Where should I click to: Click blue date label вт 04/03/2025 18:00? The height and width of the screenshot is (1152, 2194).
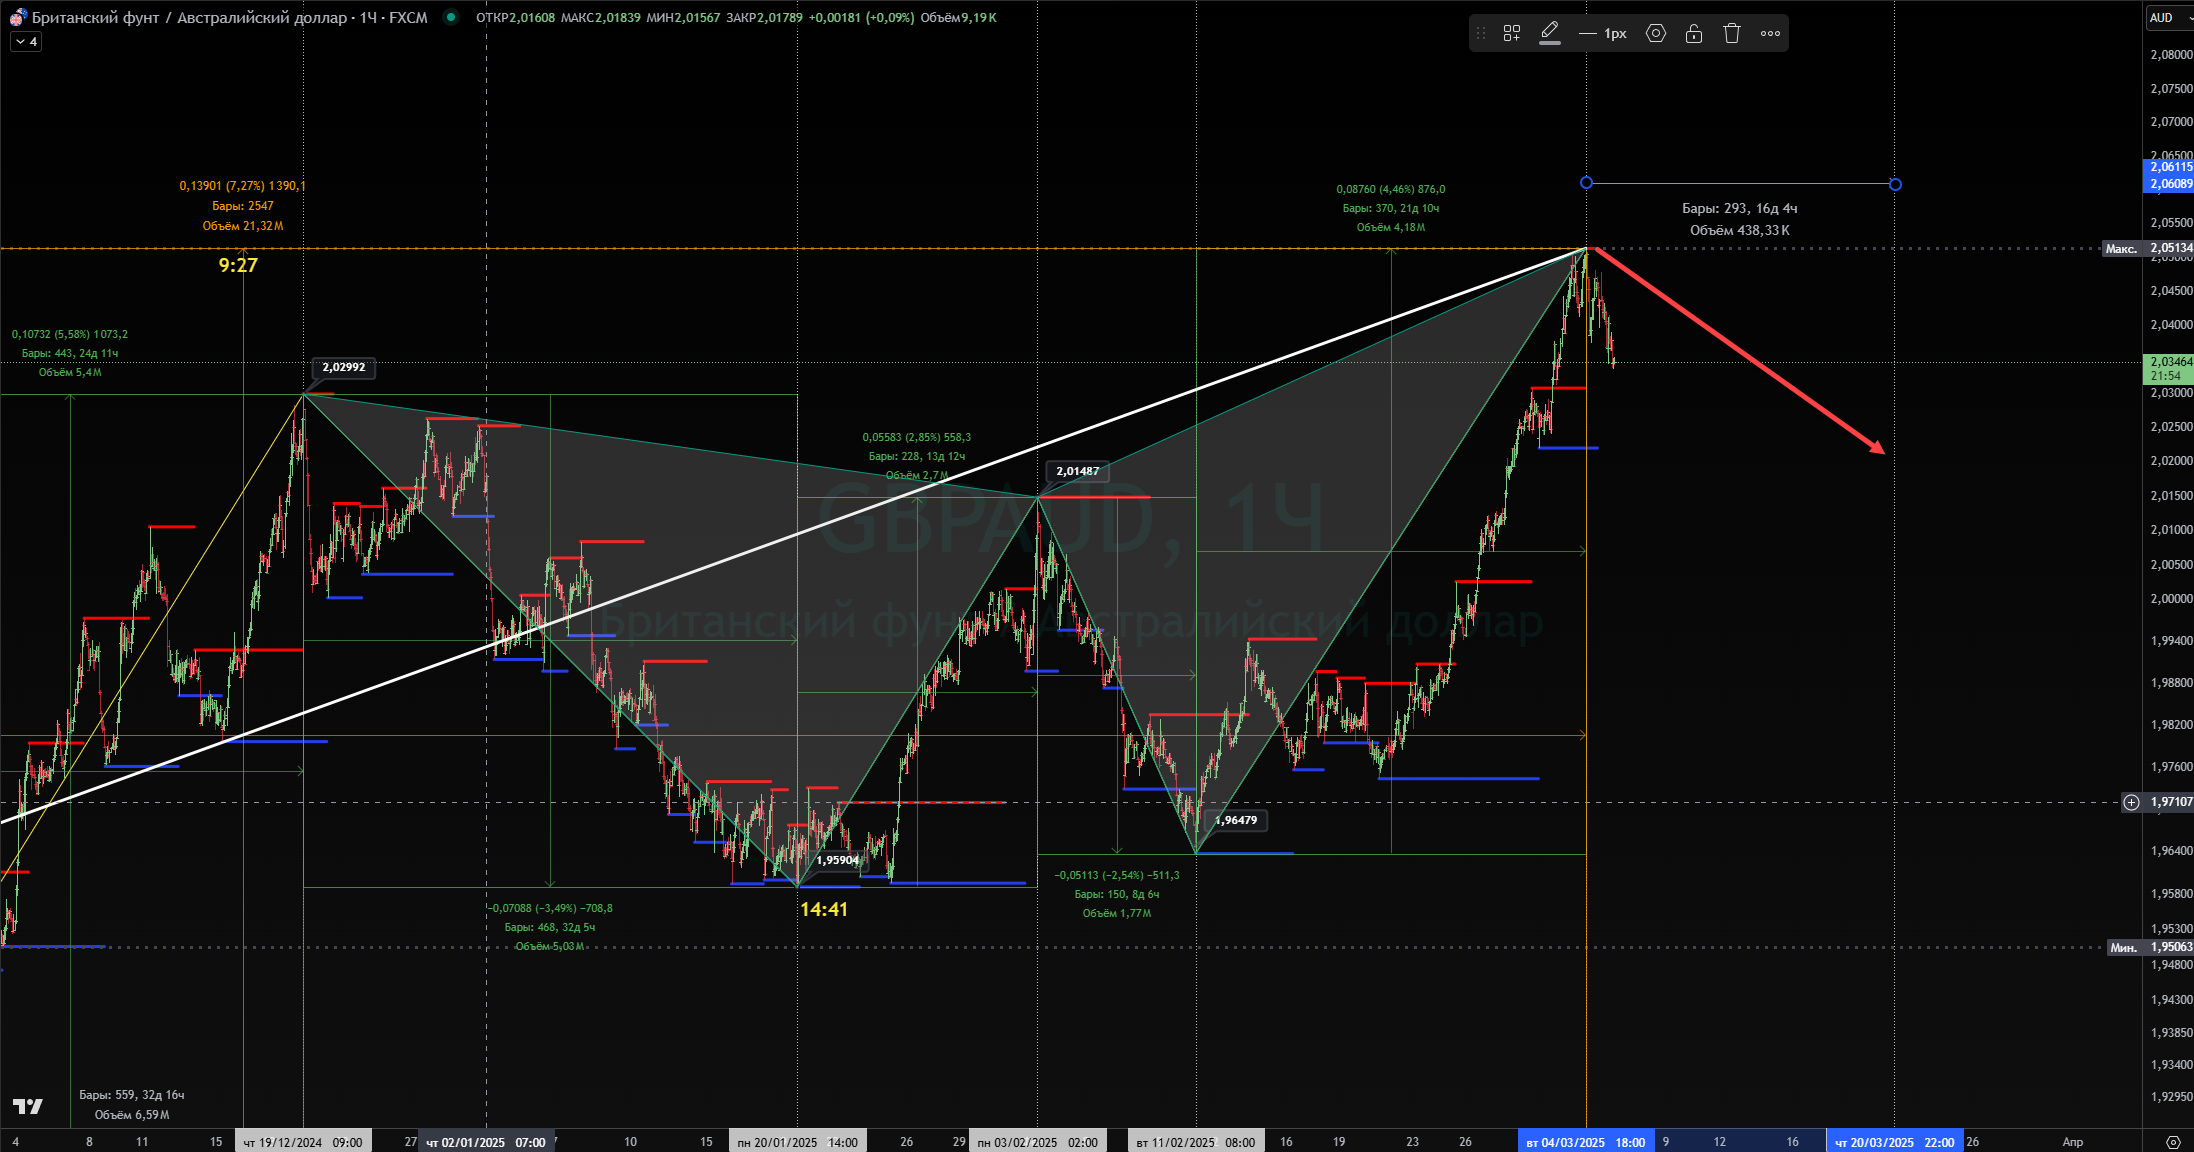point(1585,1142)
